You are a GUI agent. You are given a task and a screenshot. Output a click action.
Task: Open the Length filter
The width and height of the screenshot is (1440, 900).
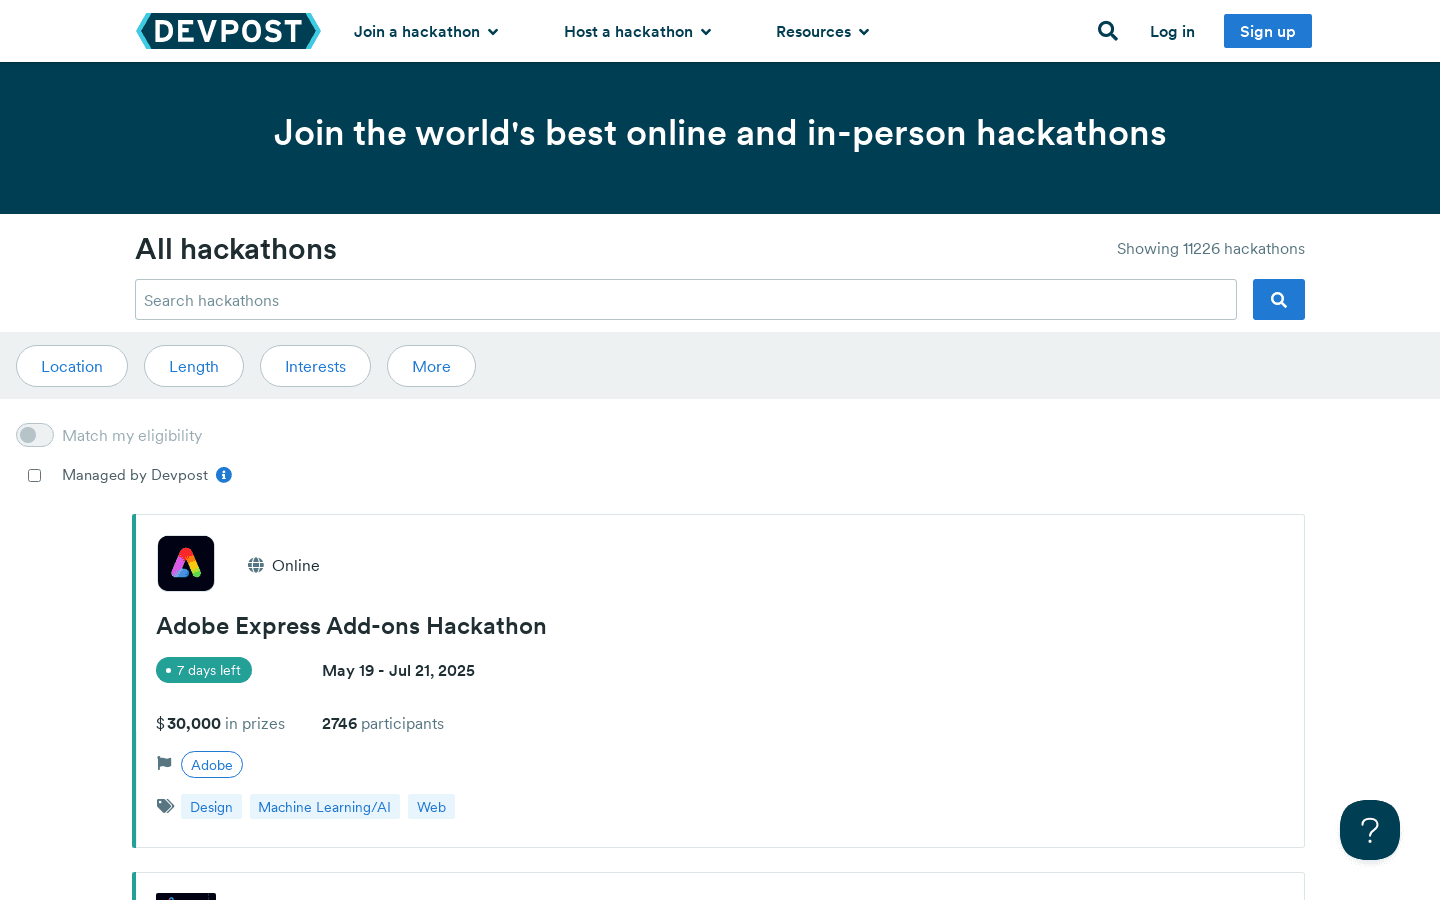pyautogui.click(x=194, y=366)
